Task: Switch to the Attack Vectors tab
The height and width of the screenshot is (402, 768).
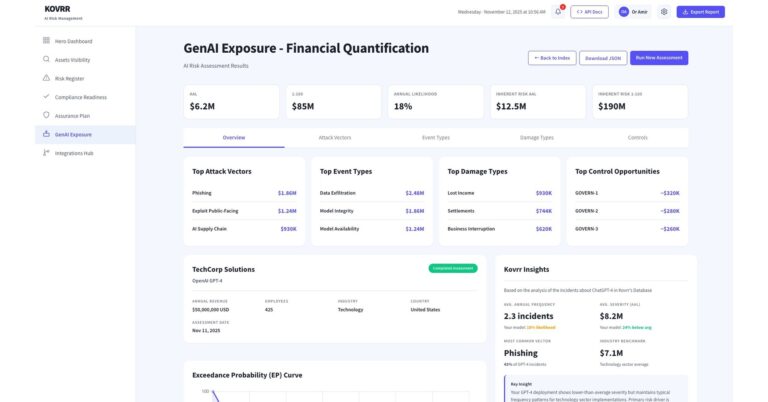Action: coord(335,138)
